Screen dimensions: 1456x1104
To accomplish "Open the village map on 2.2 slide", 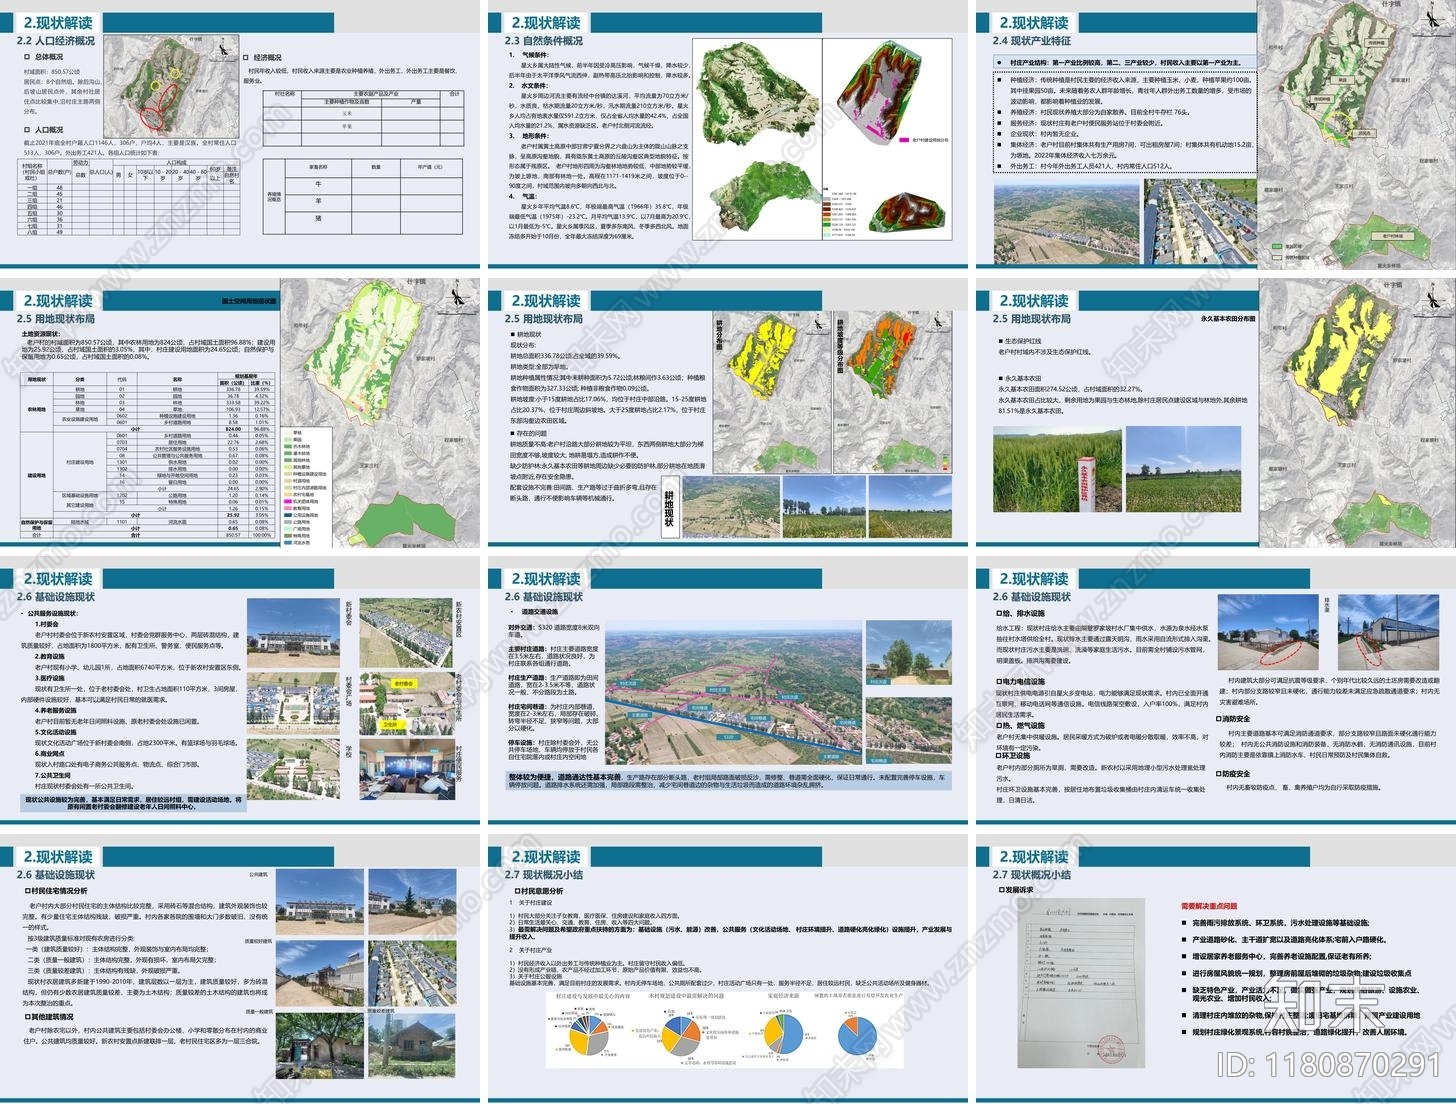I will click(171, 85).
